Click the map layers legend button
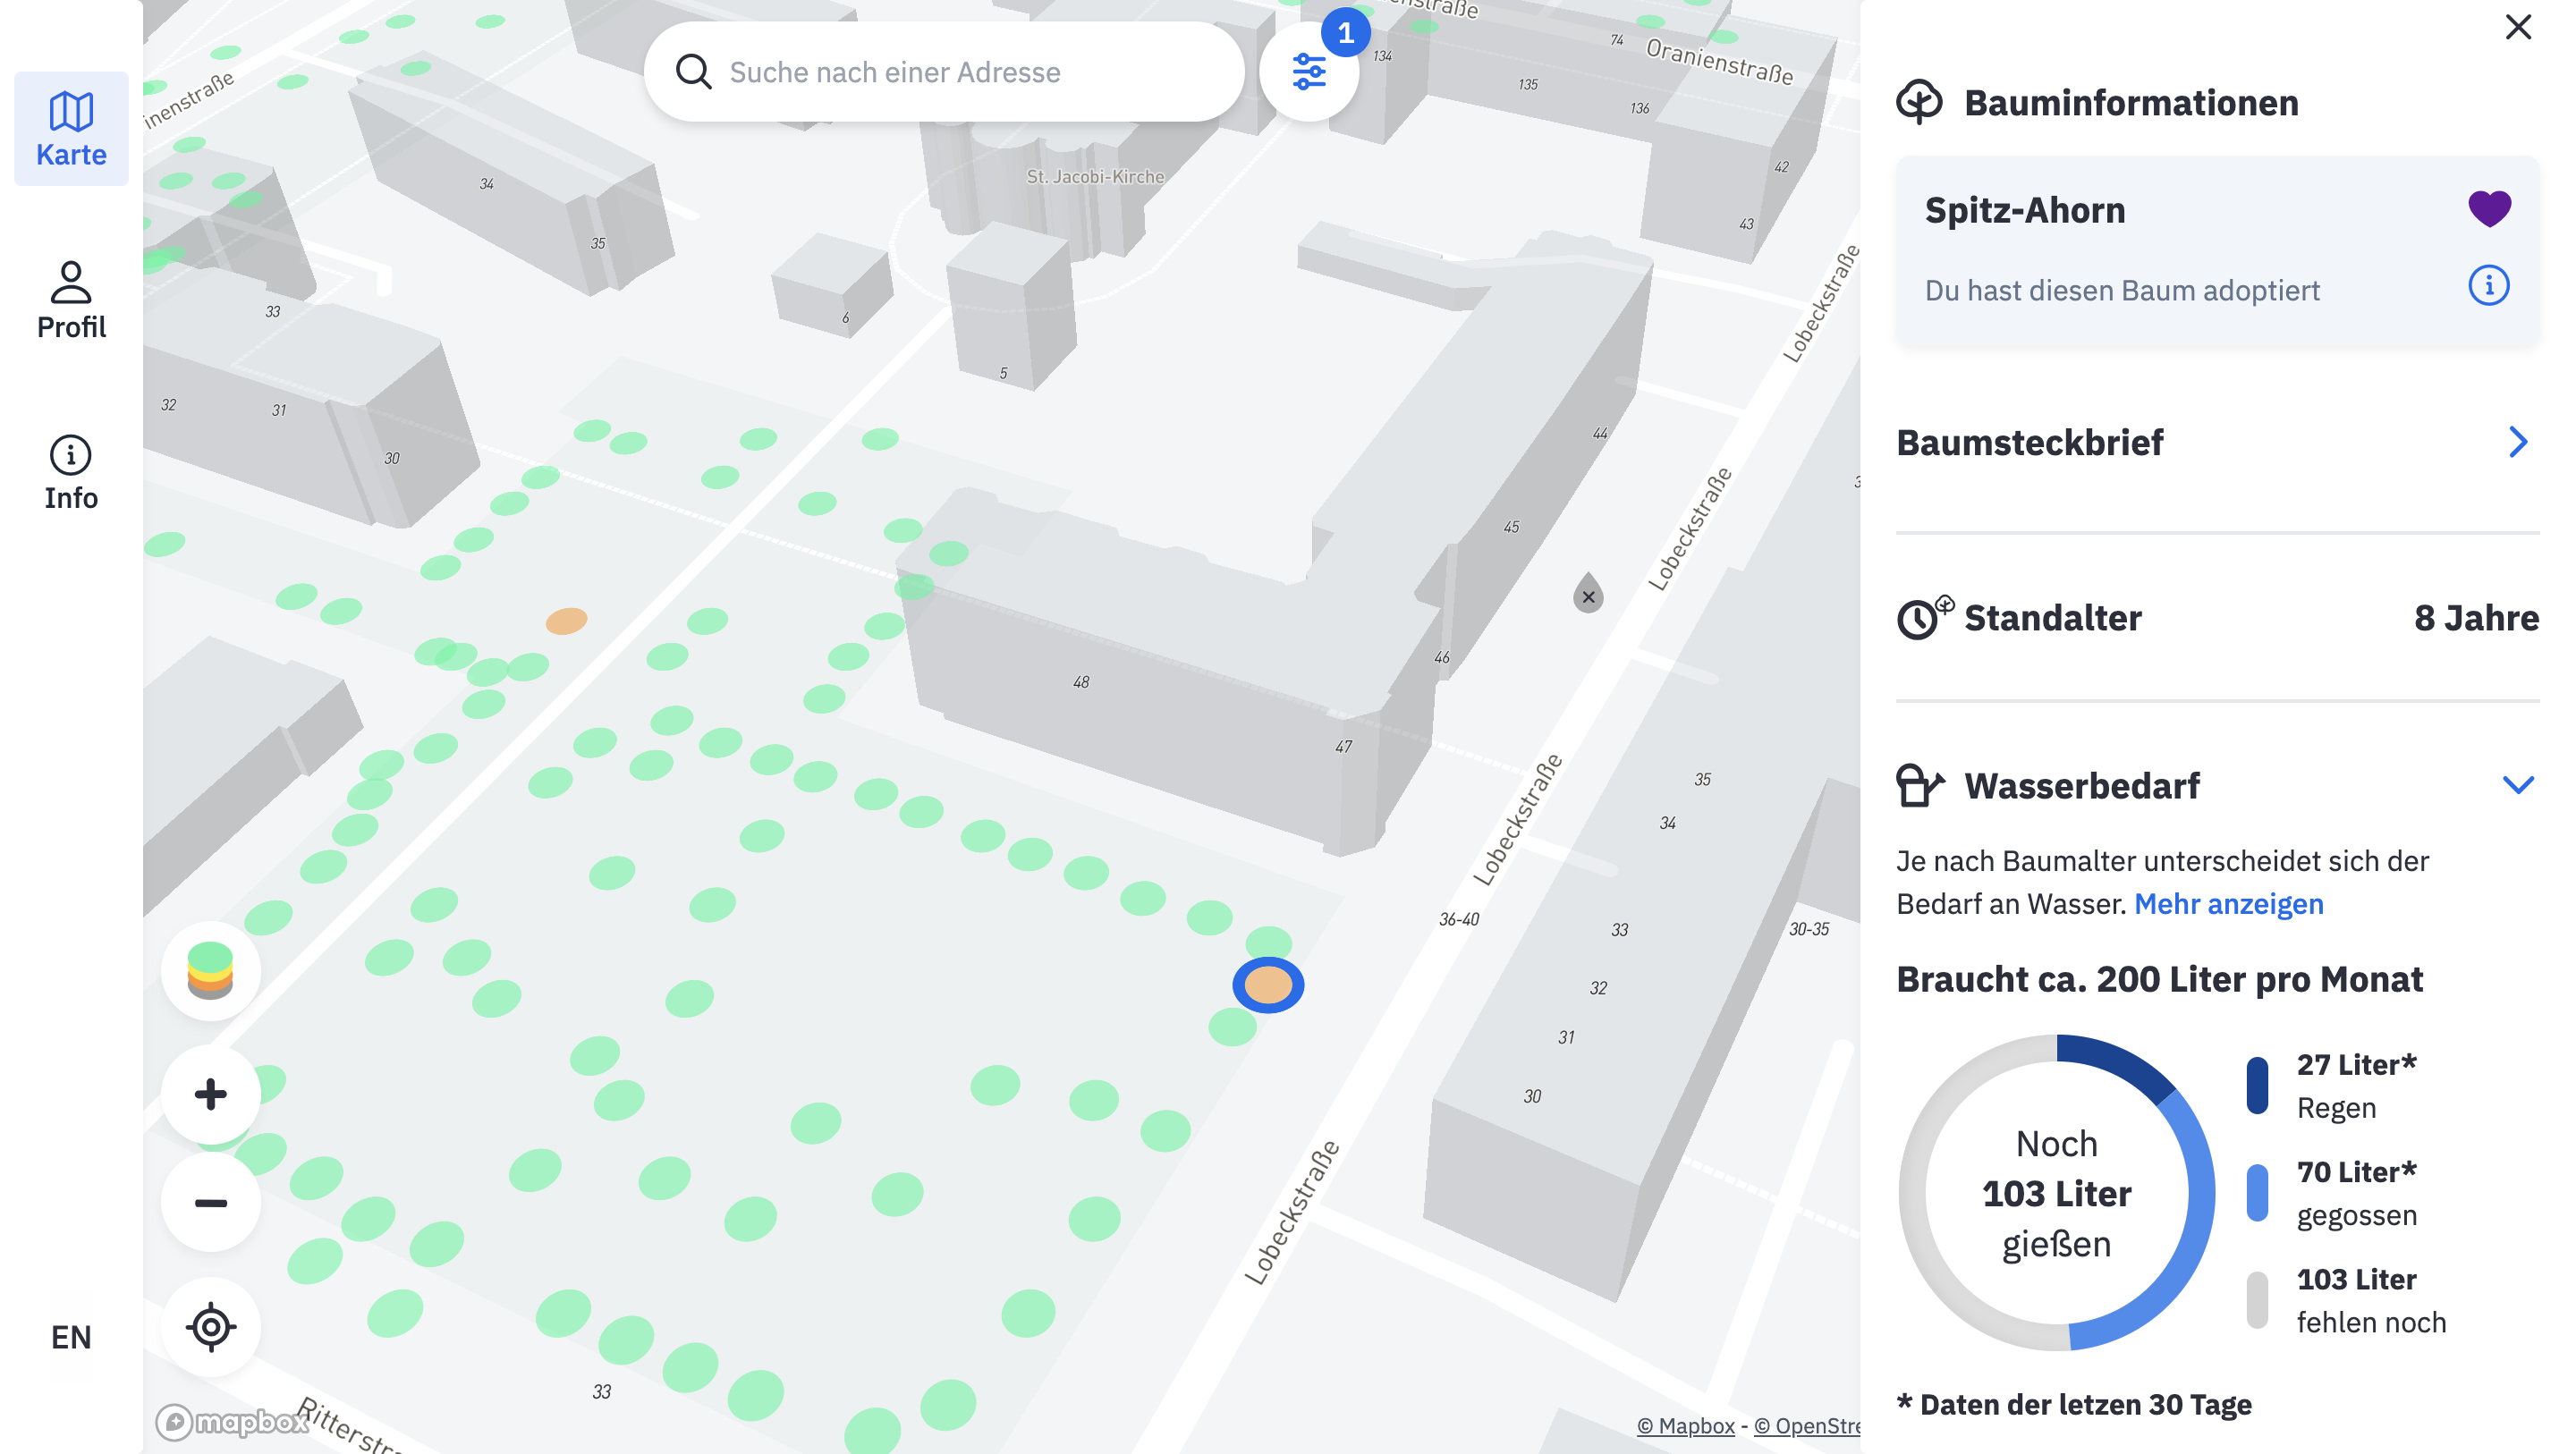 click(x=211, y=970)
